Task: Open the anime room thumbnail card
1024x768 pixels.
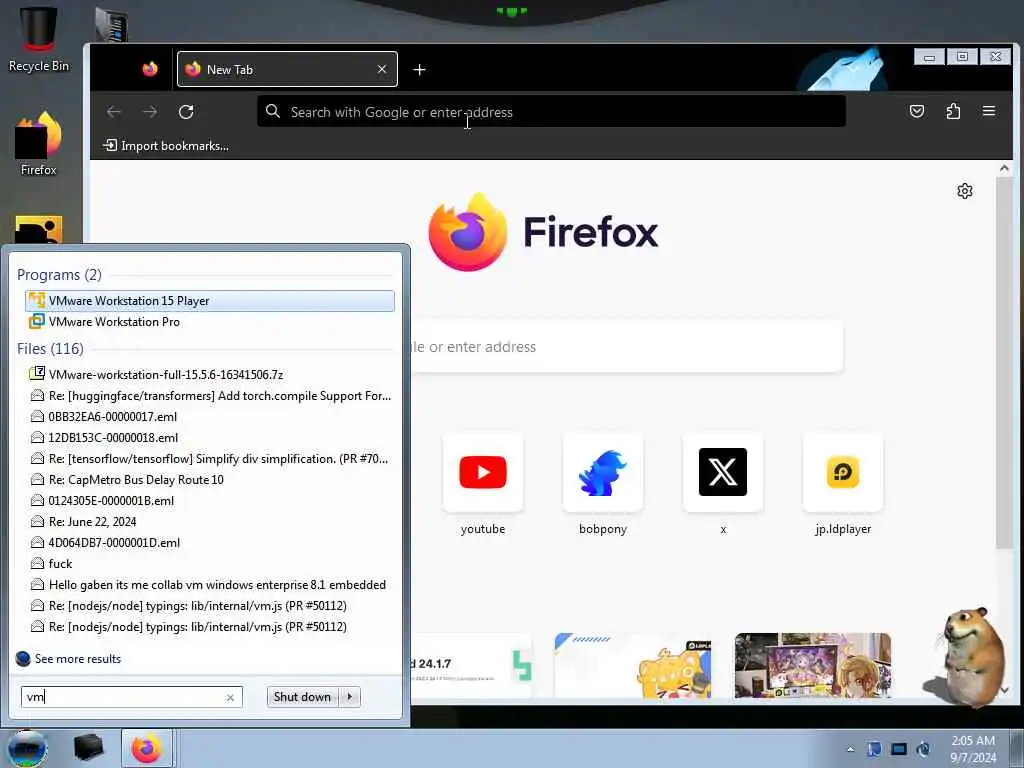Action: [x=812, y=665]
